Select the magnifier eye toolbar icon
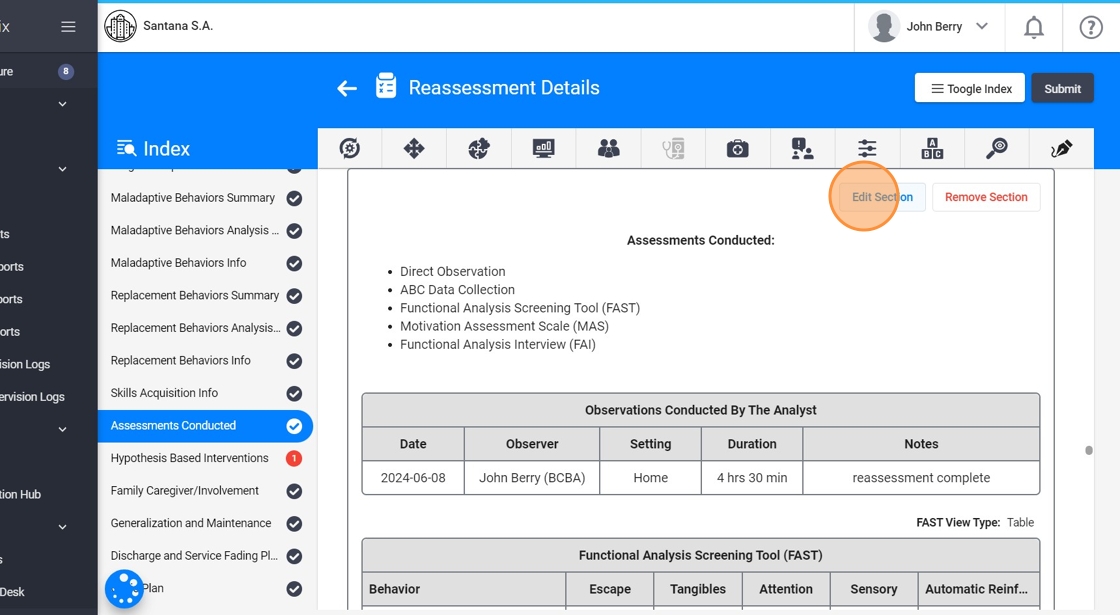 coord(996,149)
